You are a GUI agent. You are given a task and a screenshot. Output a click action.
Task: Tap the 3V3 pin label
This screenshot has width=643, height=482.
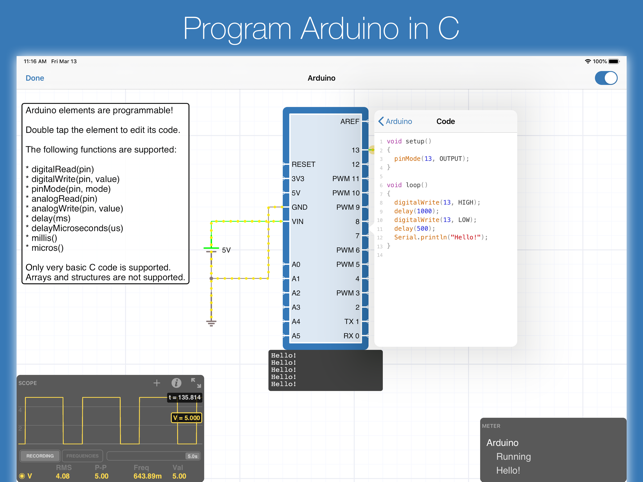298,179
